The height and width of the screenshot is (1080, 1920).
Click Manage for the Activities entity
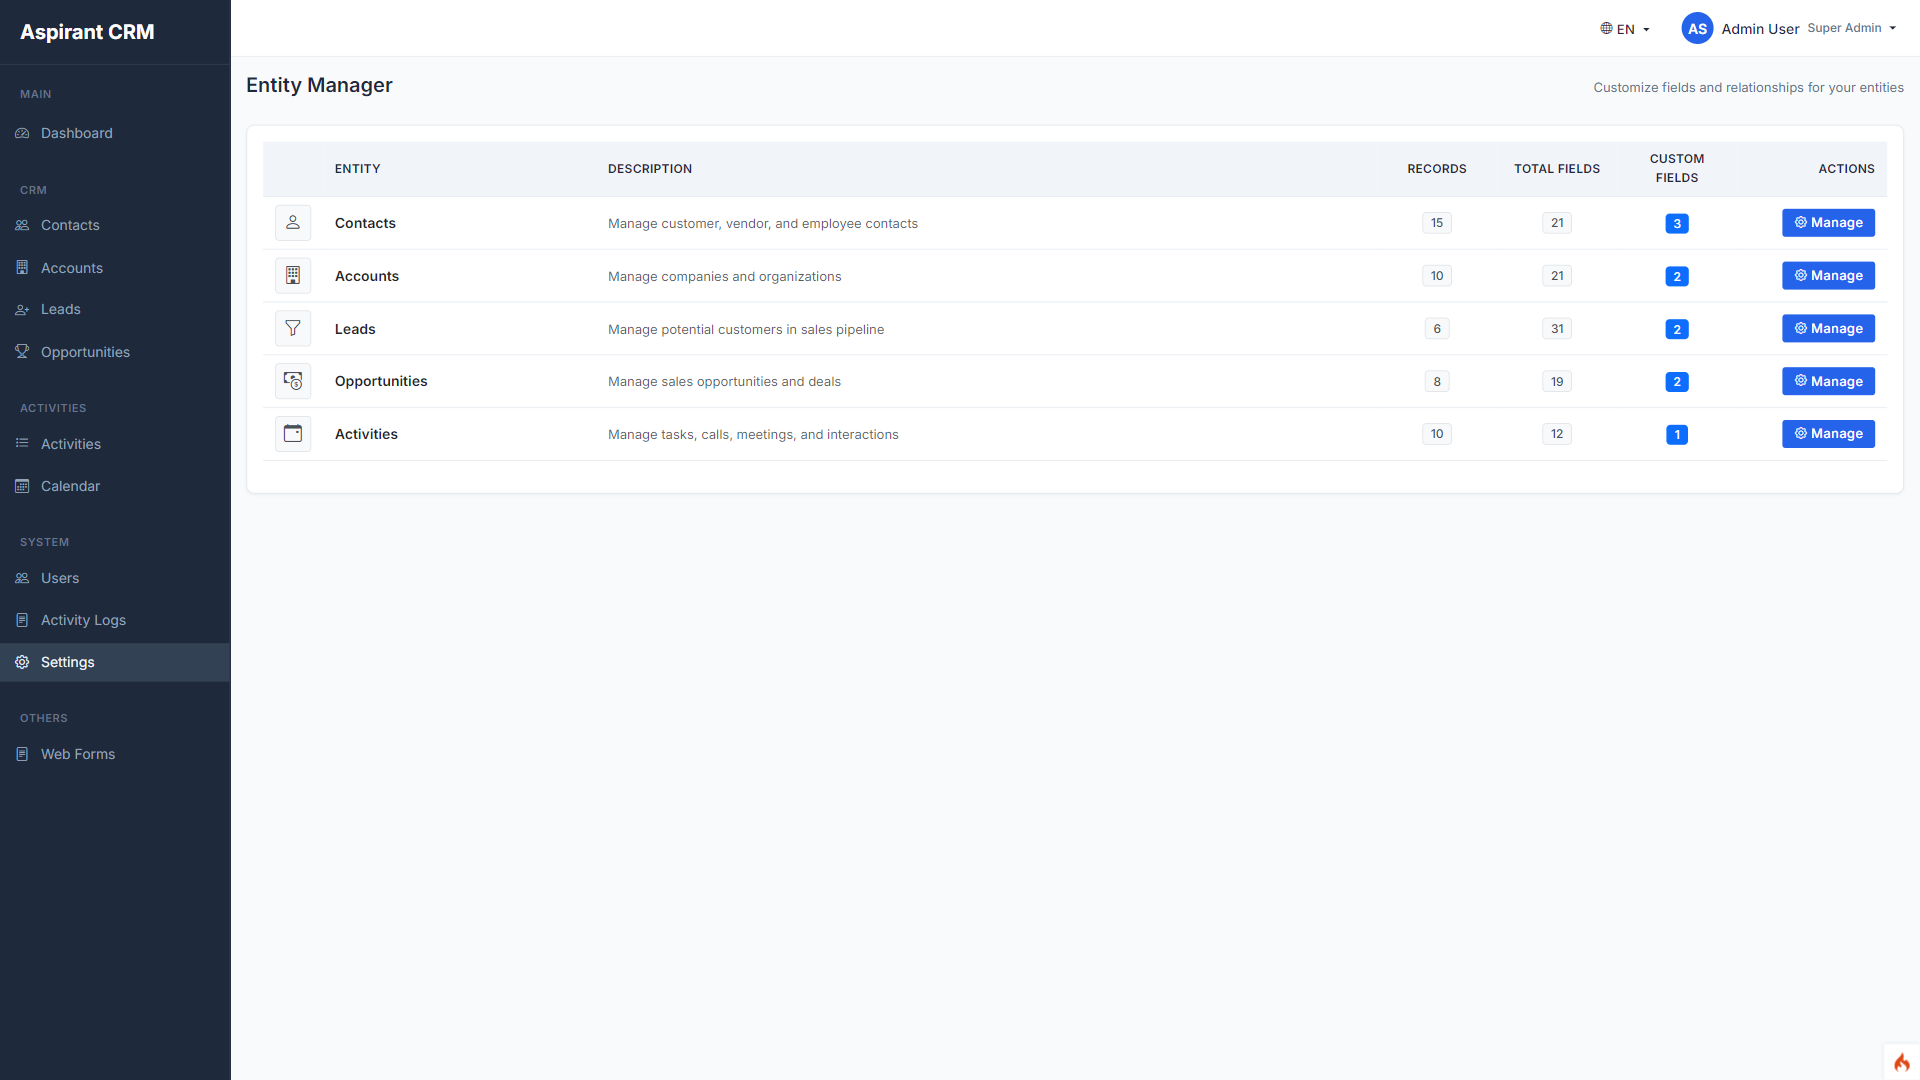(1828, 433)
